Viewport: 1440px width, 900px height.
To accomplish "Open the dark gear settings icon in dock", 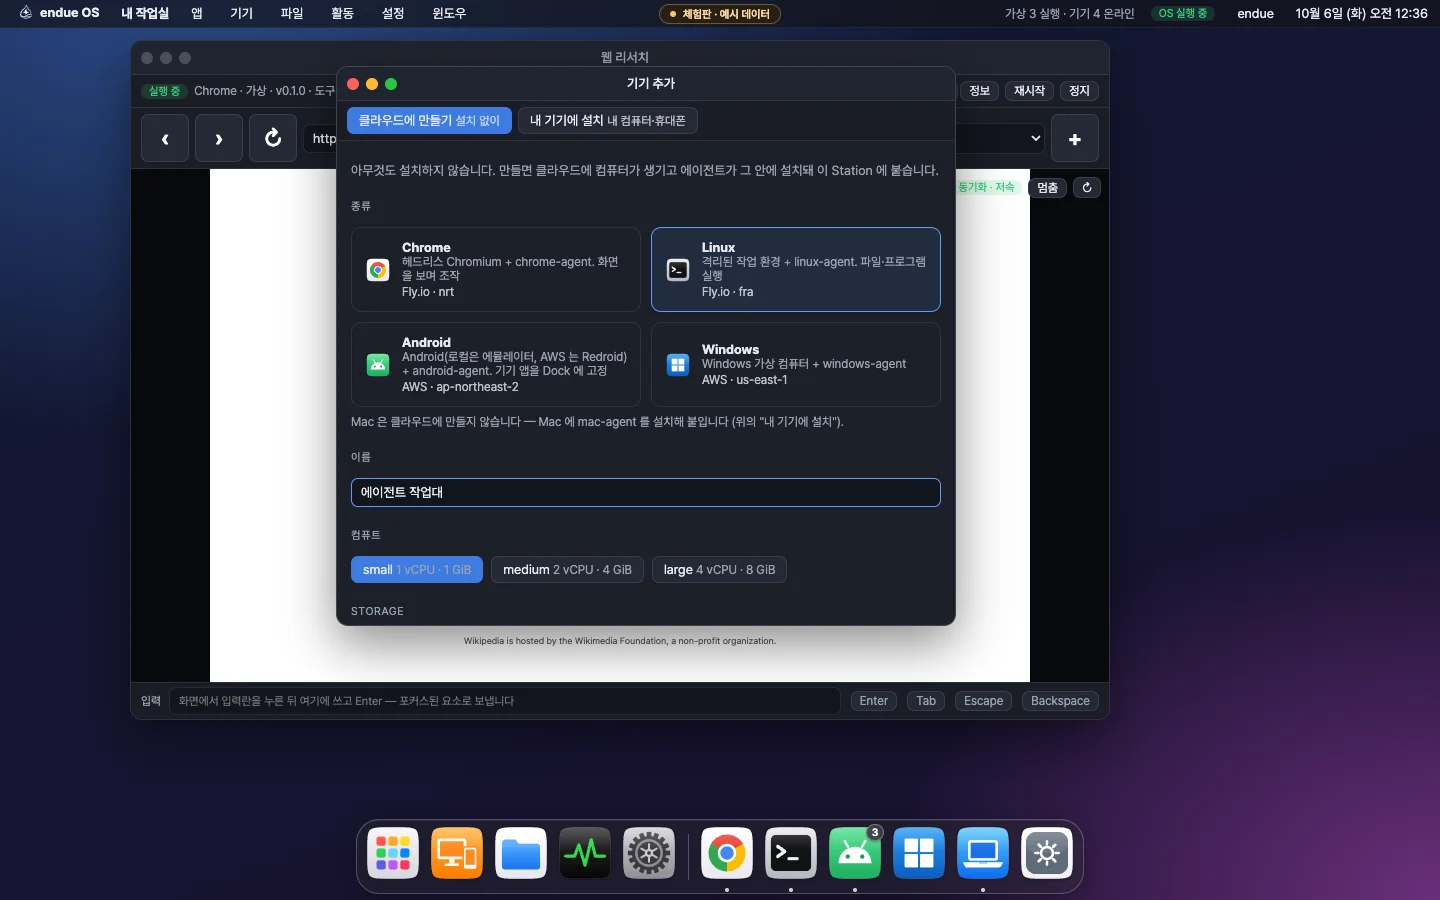I will (649, 853).
